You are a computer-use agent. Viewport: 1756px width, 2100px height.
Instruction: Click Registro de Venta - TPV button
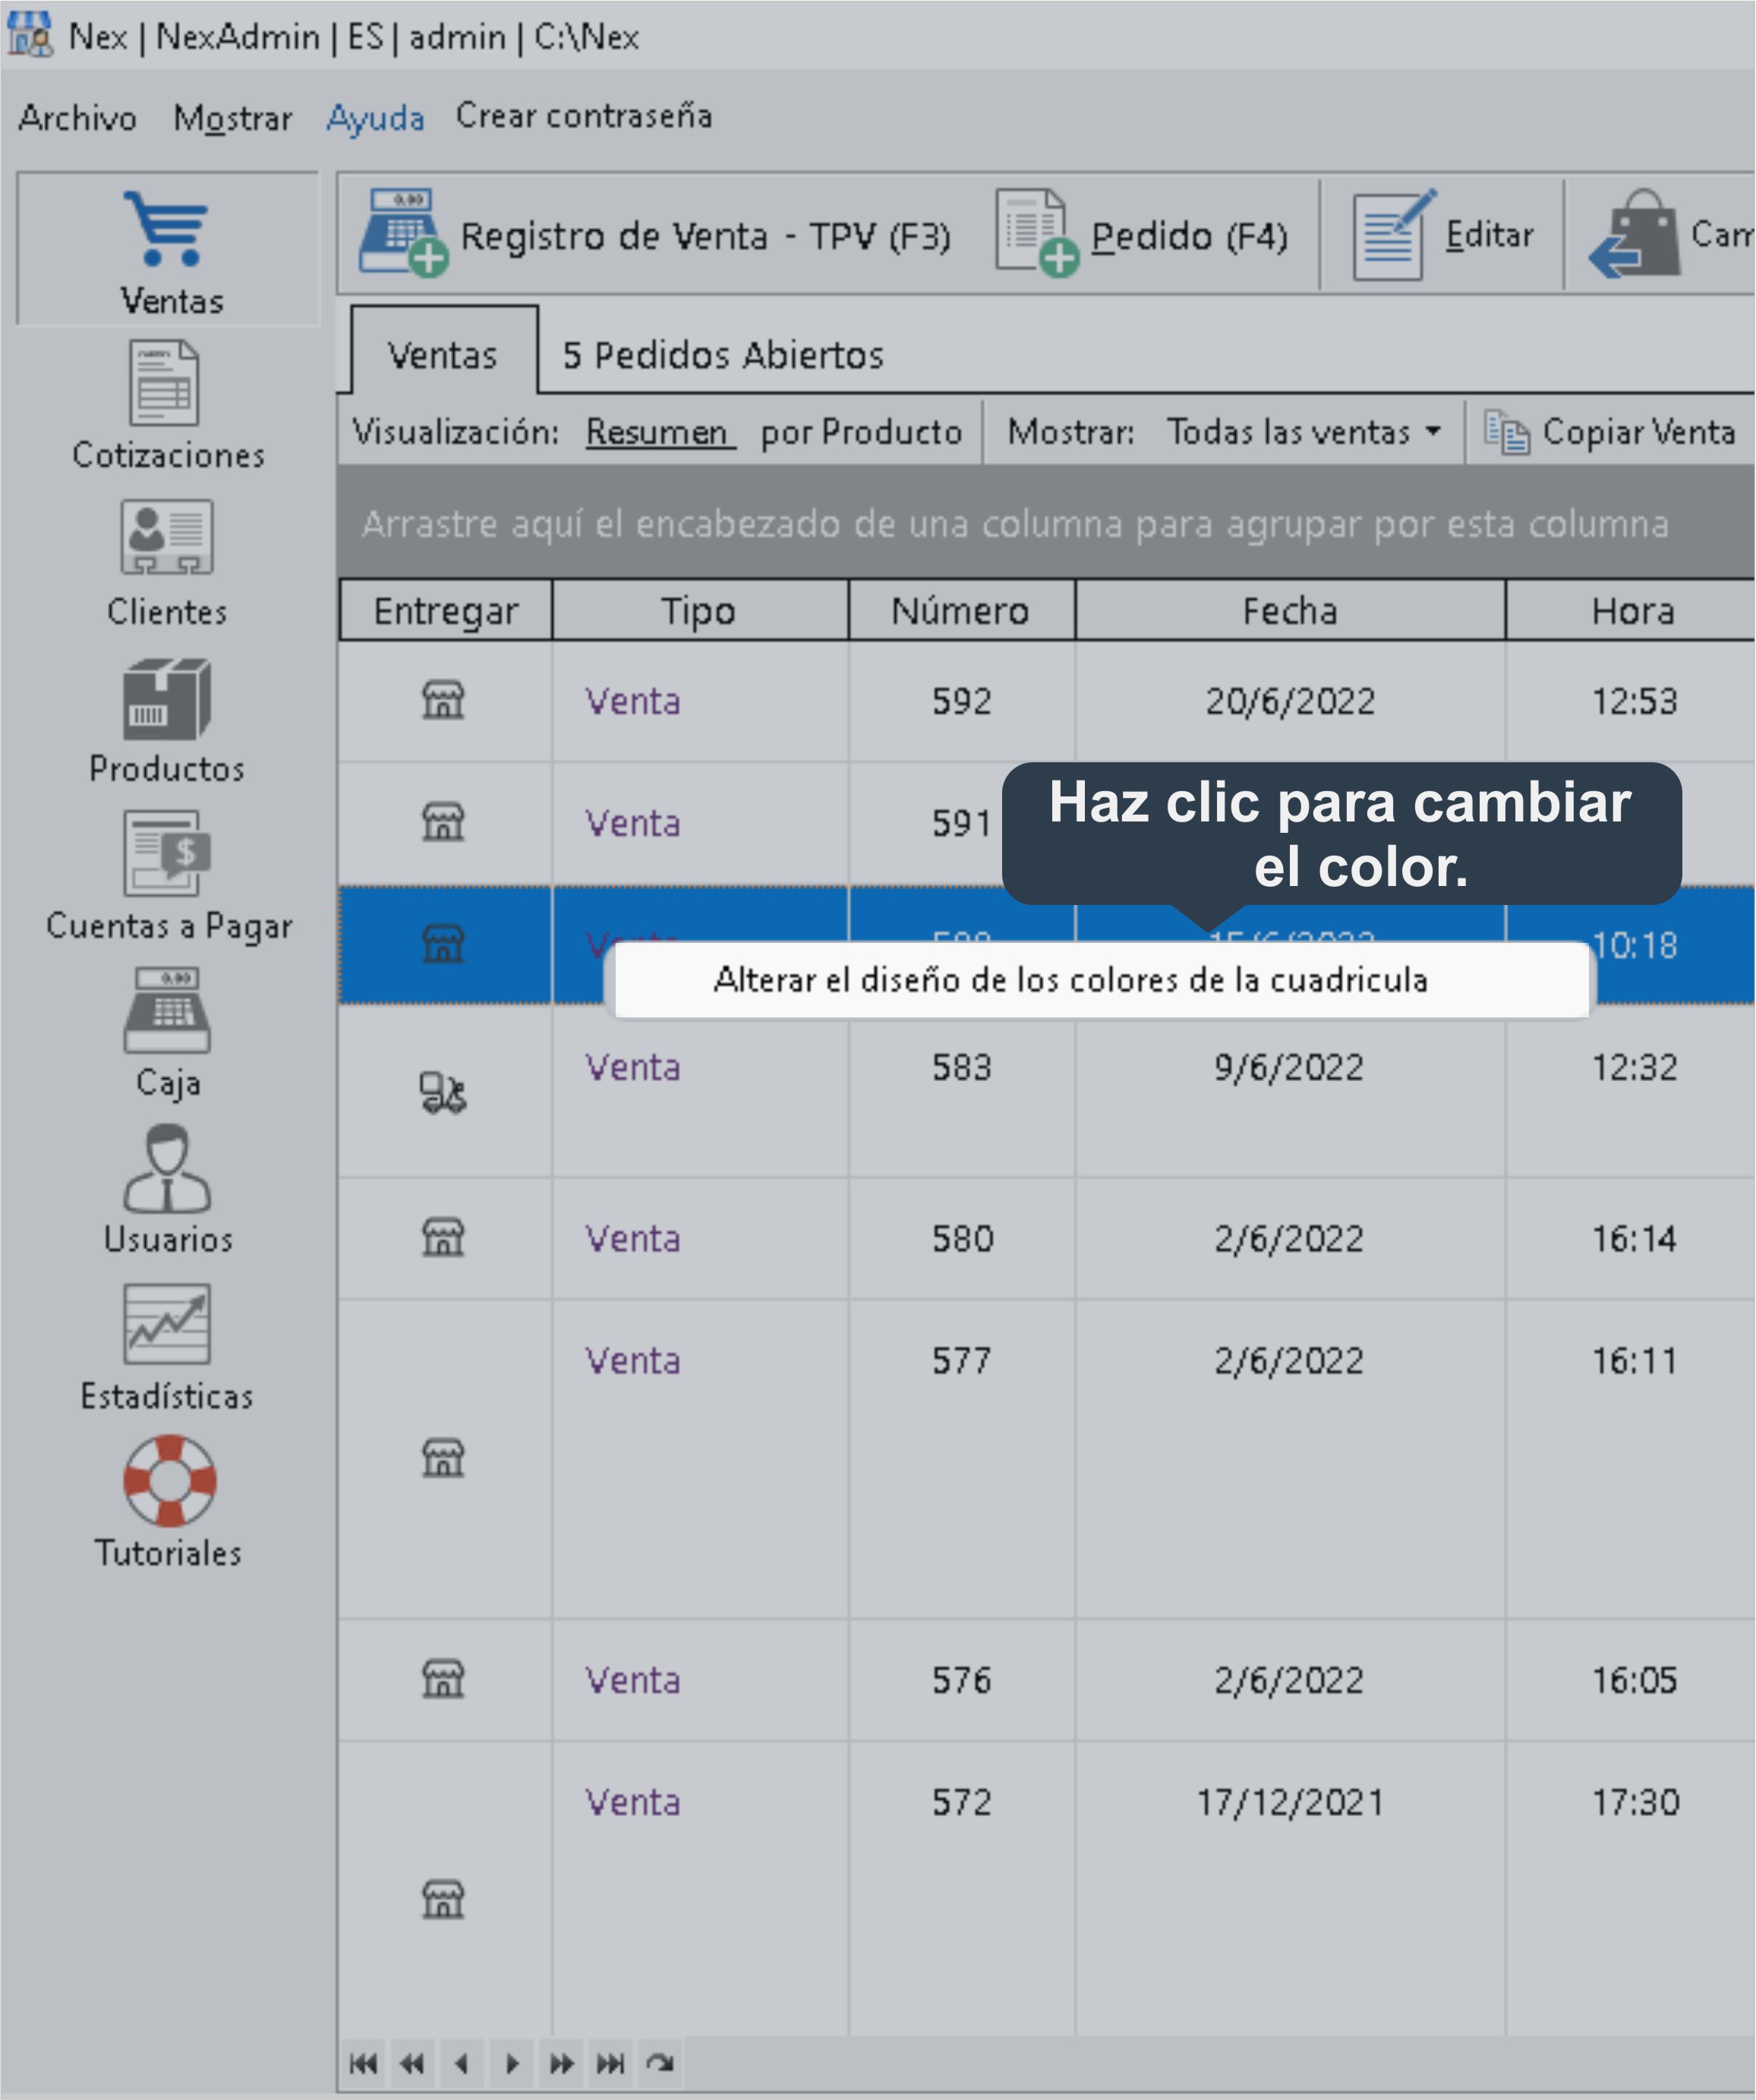click(655, 235)
